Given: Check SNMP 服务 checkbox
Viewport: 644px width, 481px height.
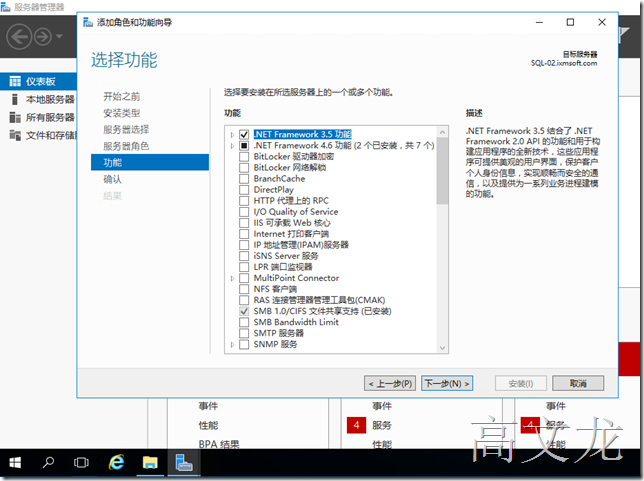Looking at the screenshot, I should pos(244,345).
